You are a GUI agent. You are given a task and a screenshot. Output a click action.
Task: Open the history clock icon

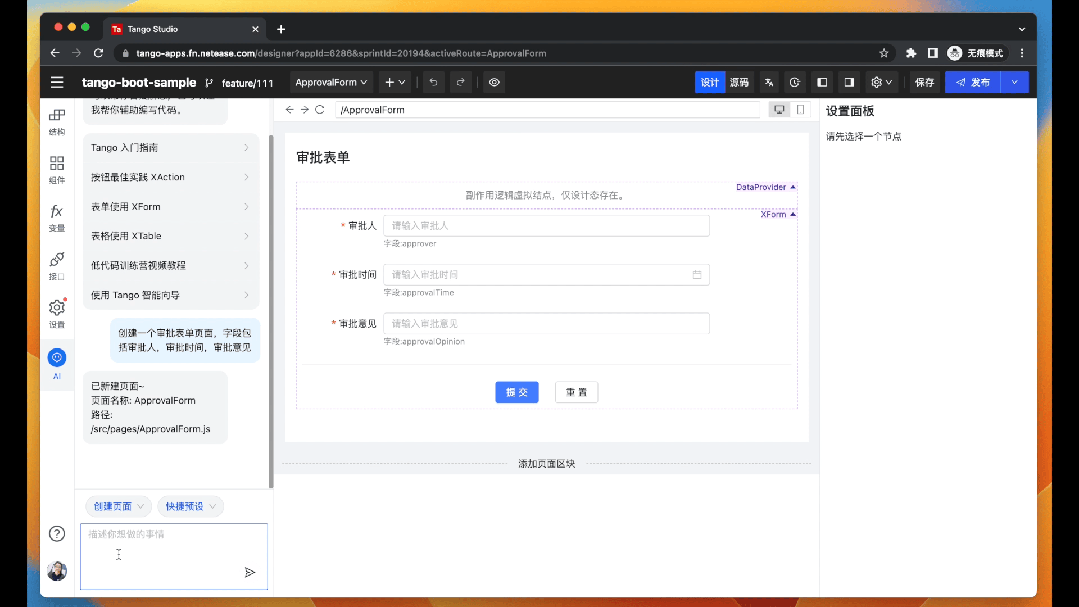point(795,83)
